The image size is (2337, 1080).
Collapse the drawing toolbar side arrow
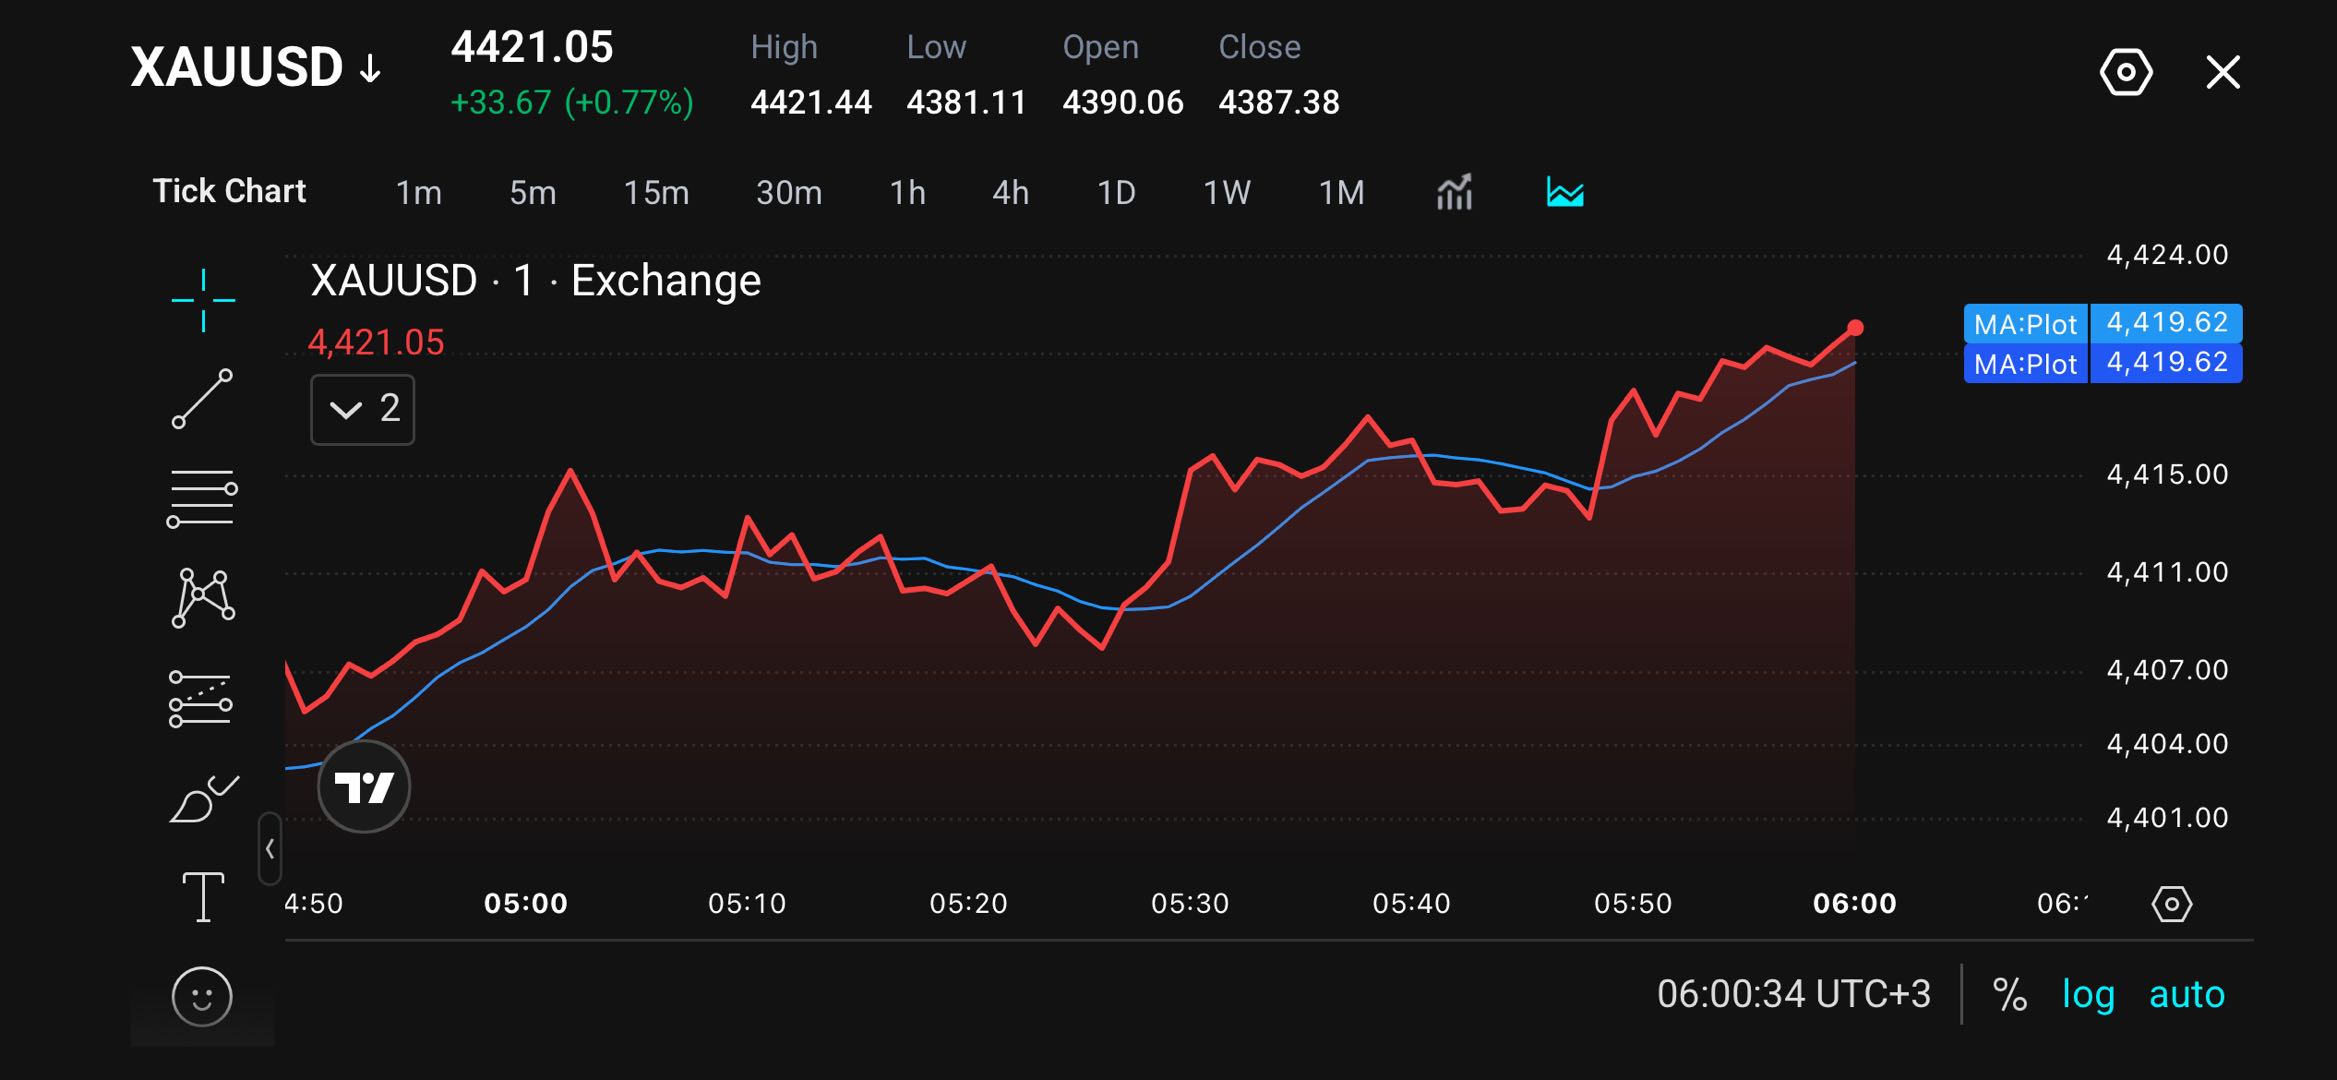(x=270, y=849)
